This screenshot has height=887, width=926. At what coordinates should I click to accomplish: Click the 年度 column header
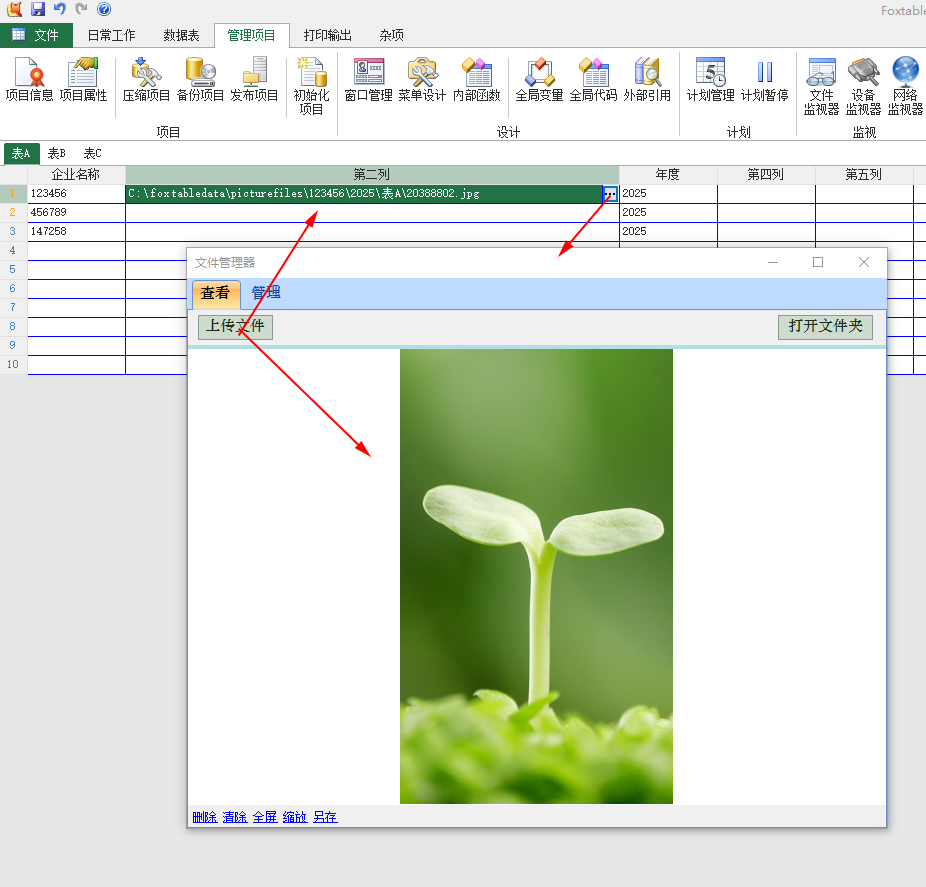pos(668,175)
